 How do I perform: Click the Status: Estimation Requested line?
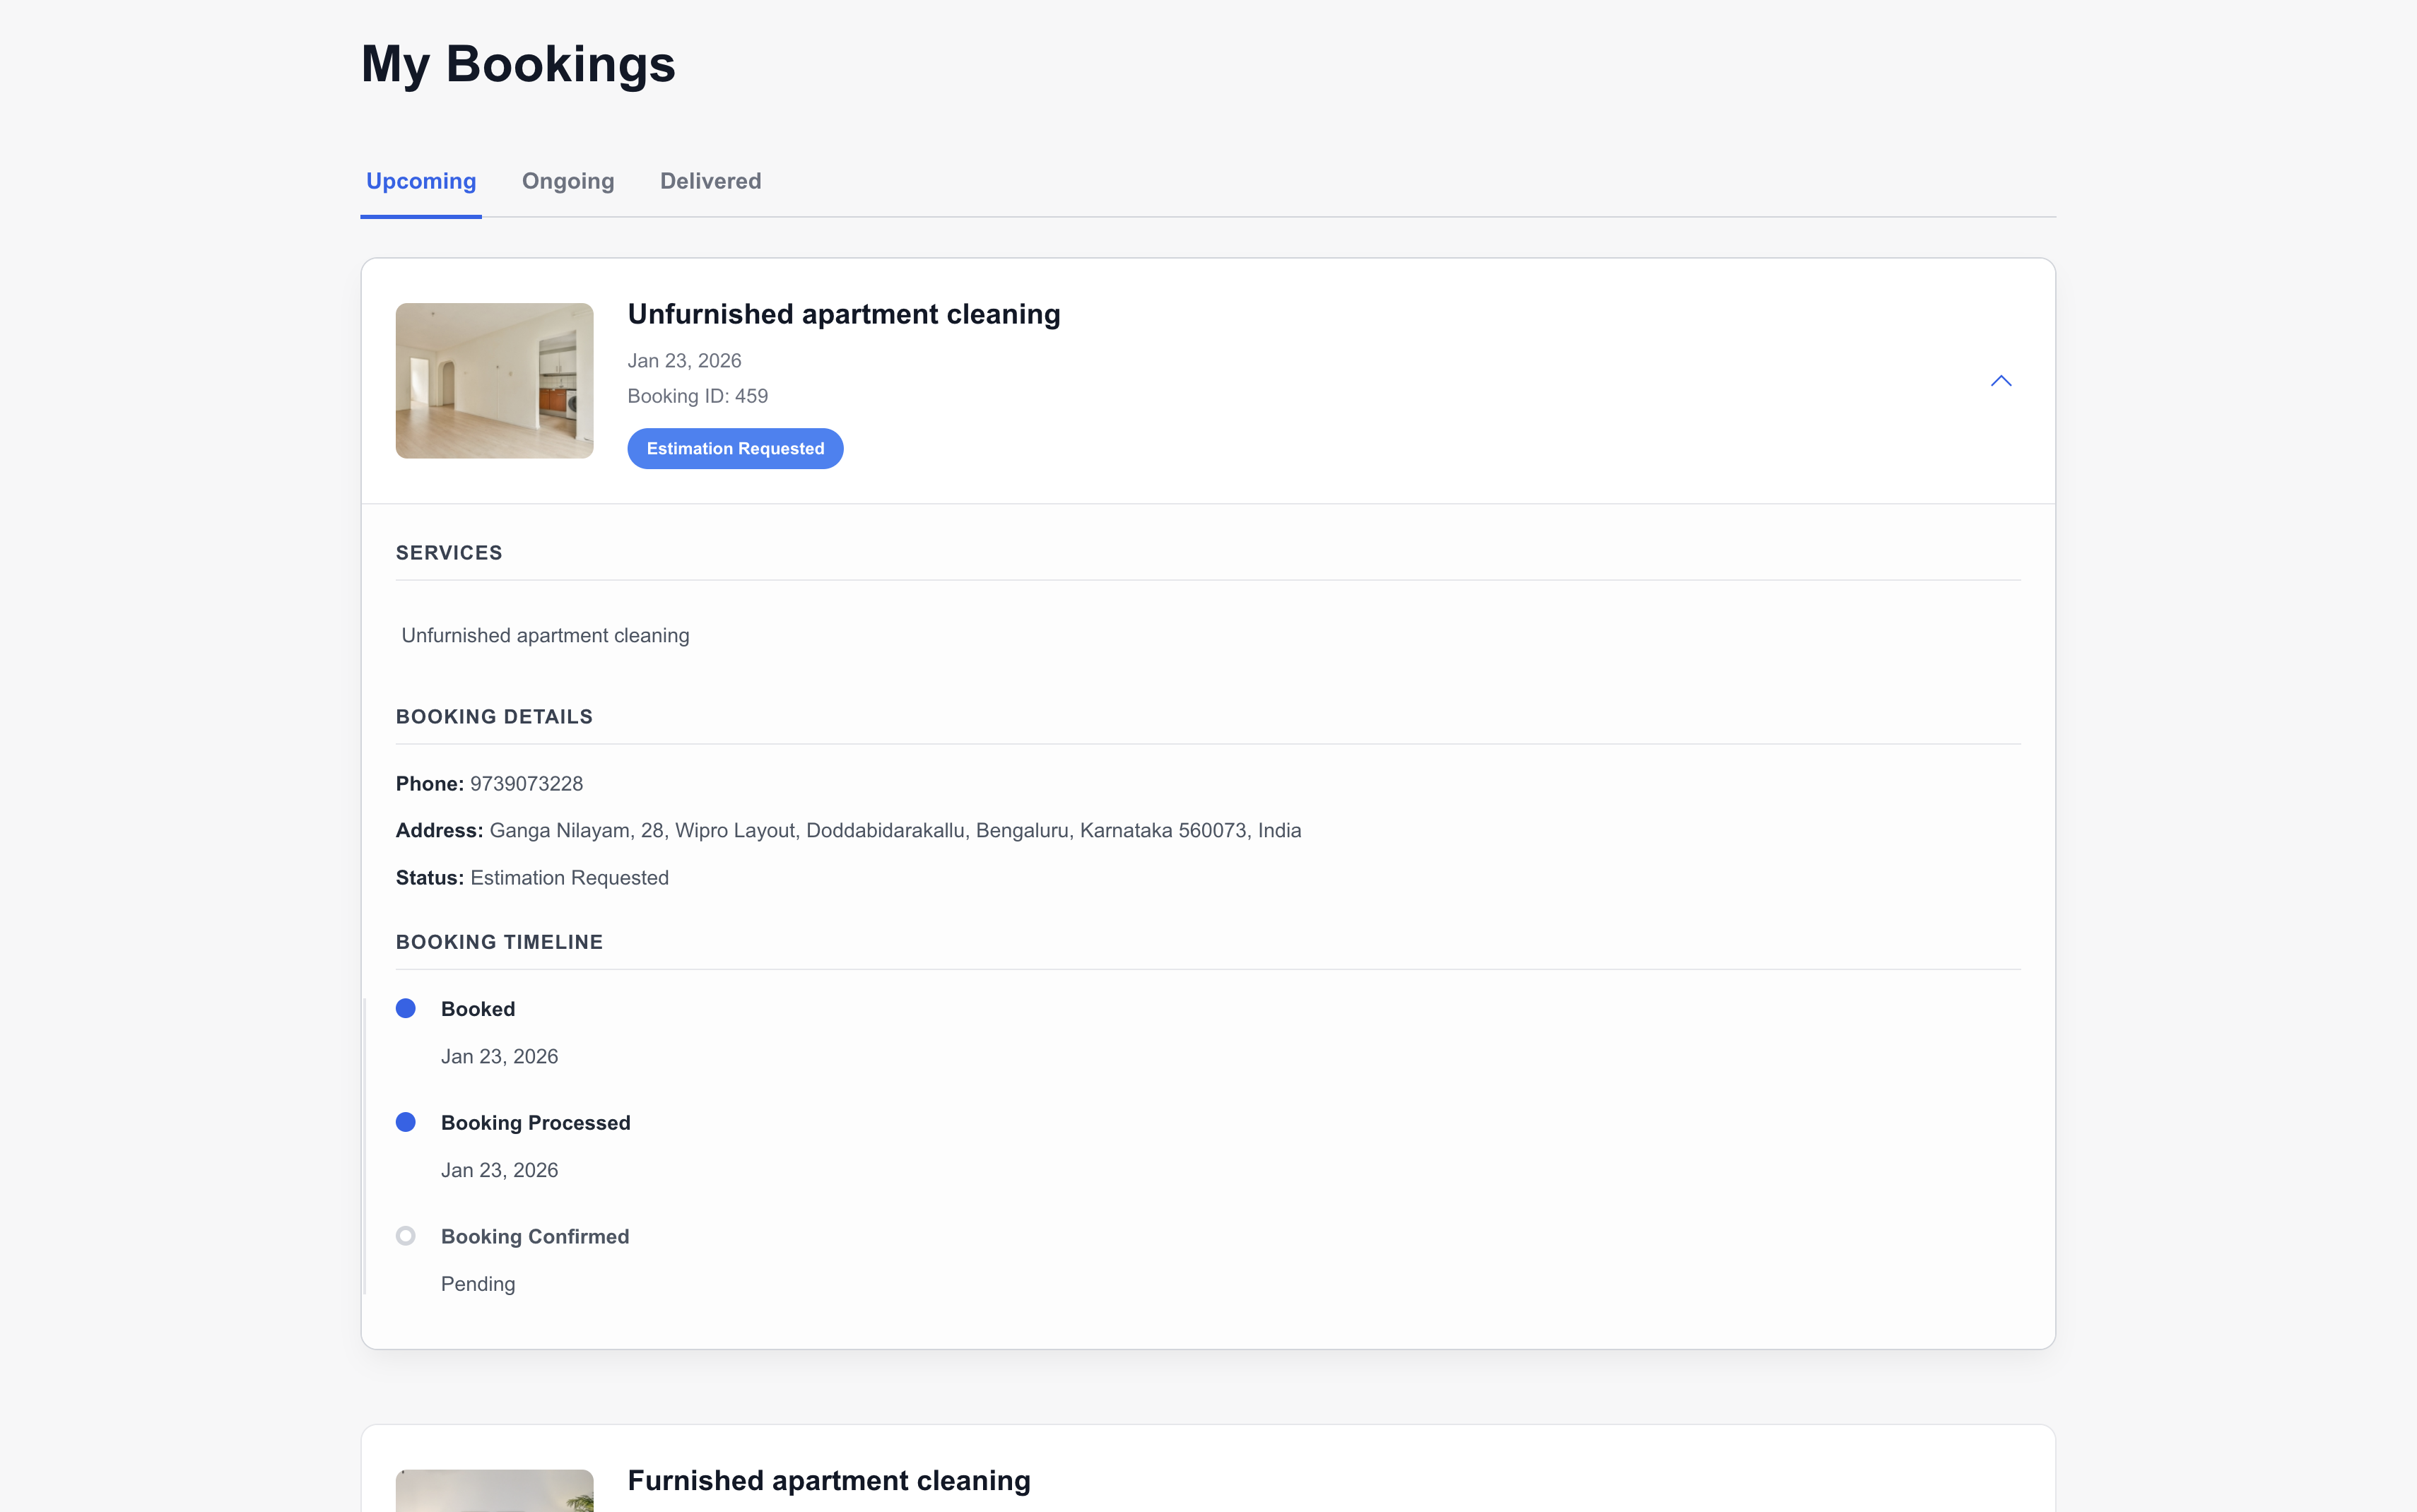(x=532, y=878)
